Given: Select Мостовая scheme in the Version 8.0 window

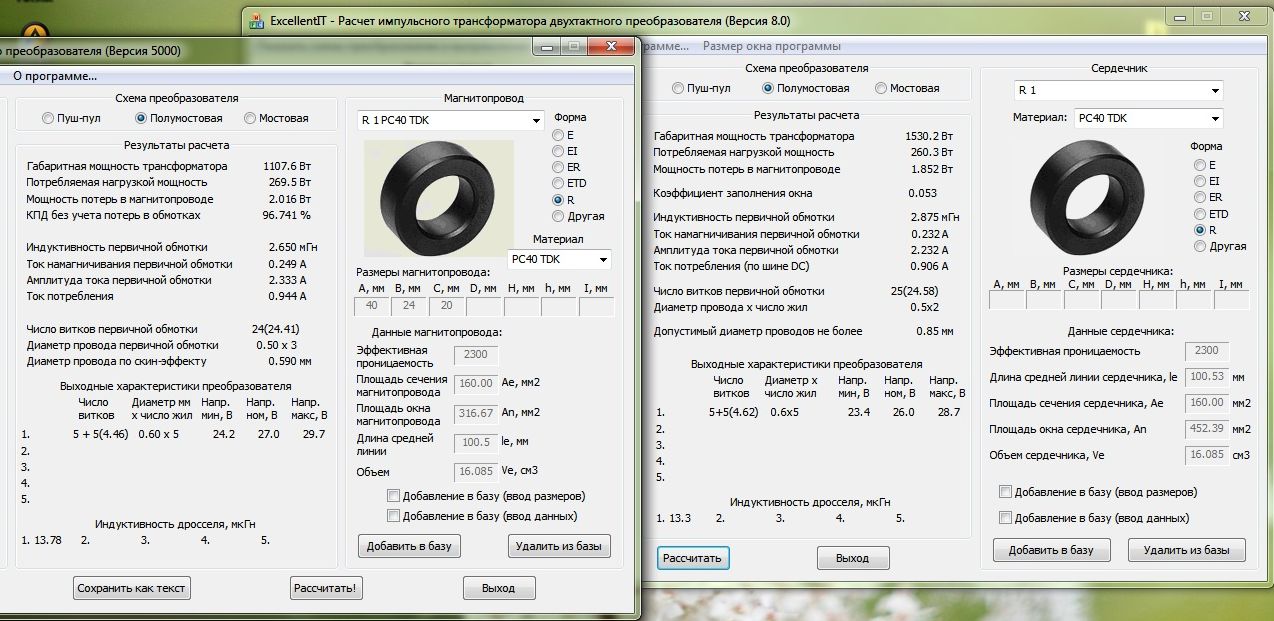Looking at the screenshot, I should point(881,88).
